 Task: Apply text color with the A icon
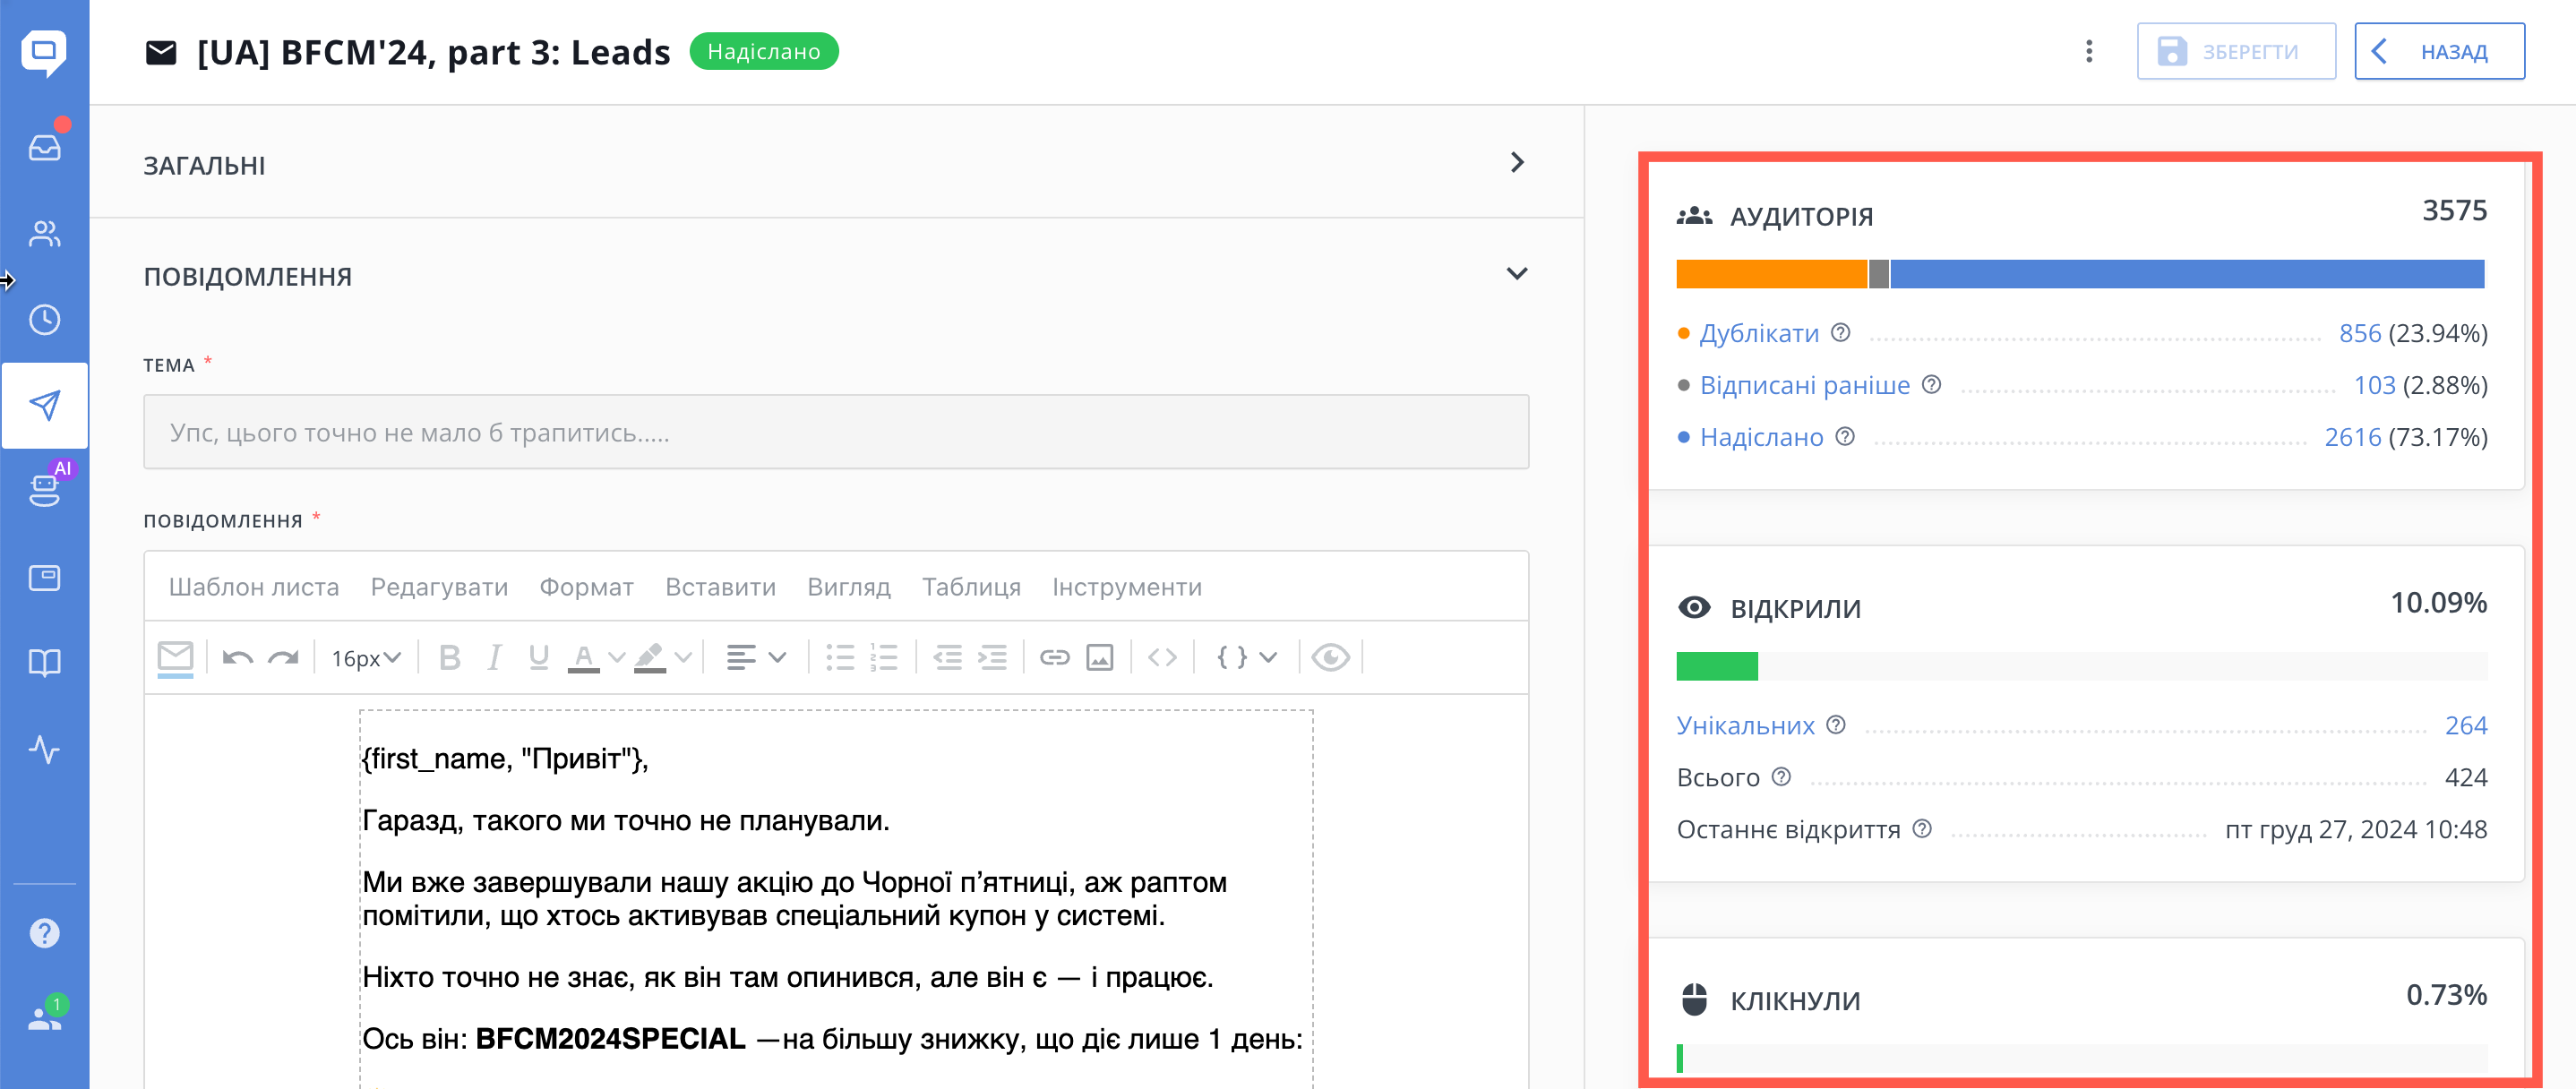pyautogui.click(x=584, y=657)
